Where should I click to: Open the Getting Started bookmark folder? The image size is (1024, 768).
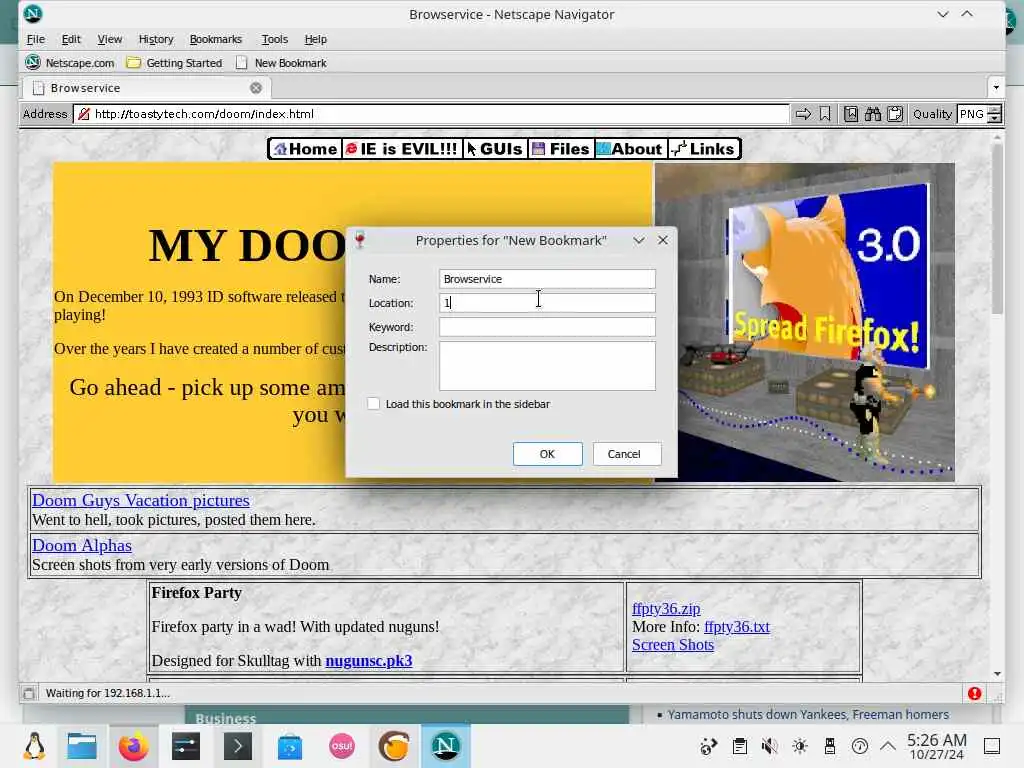174,63
